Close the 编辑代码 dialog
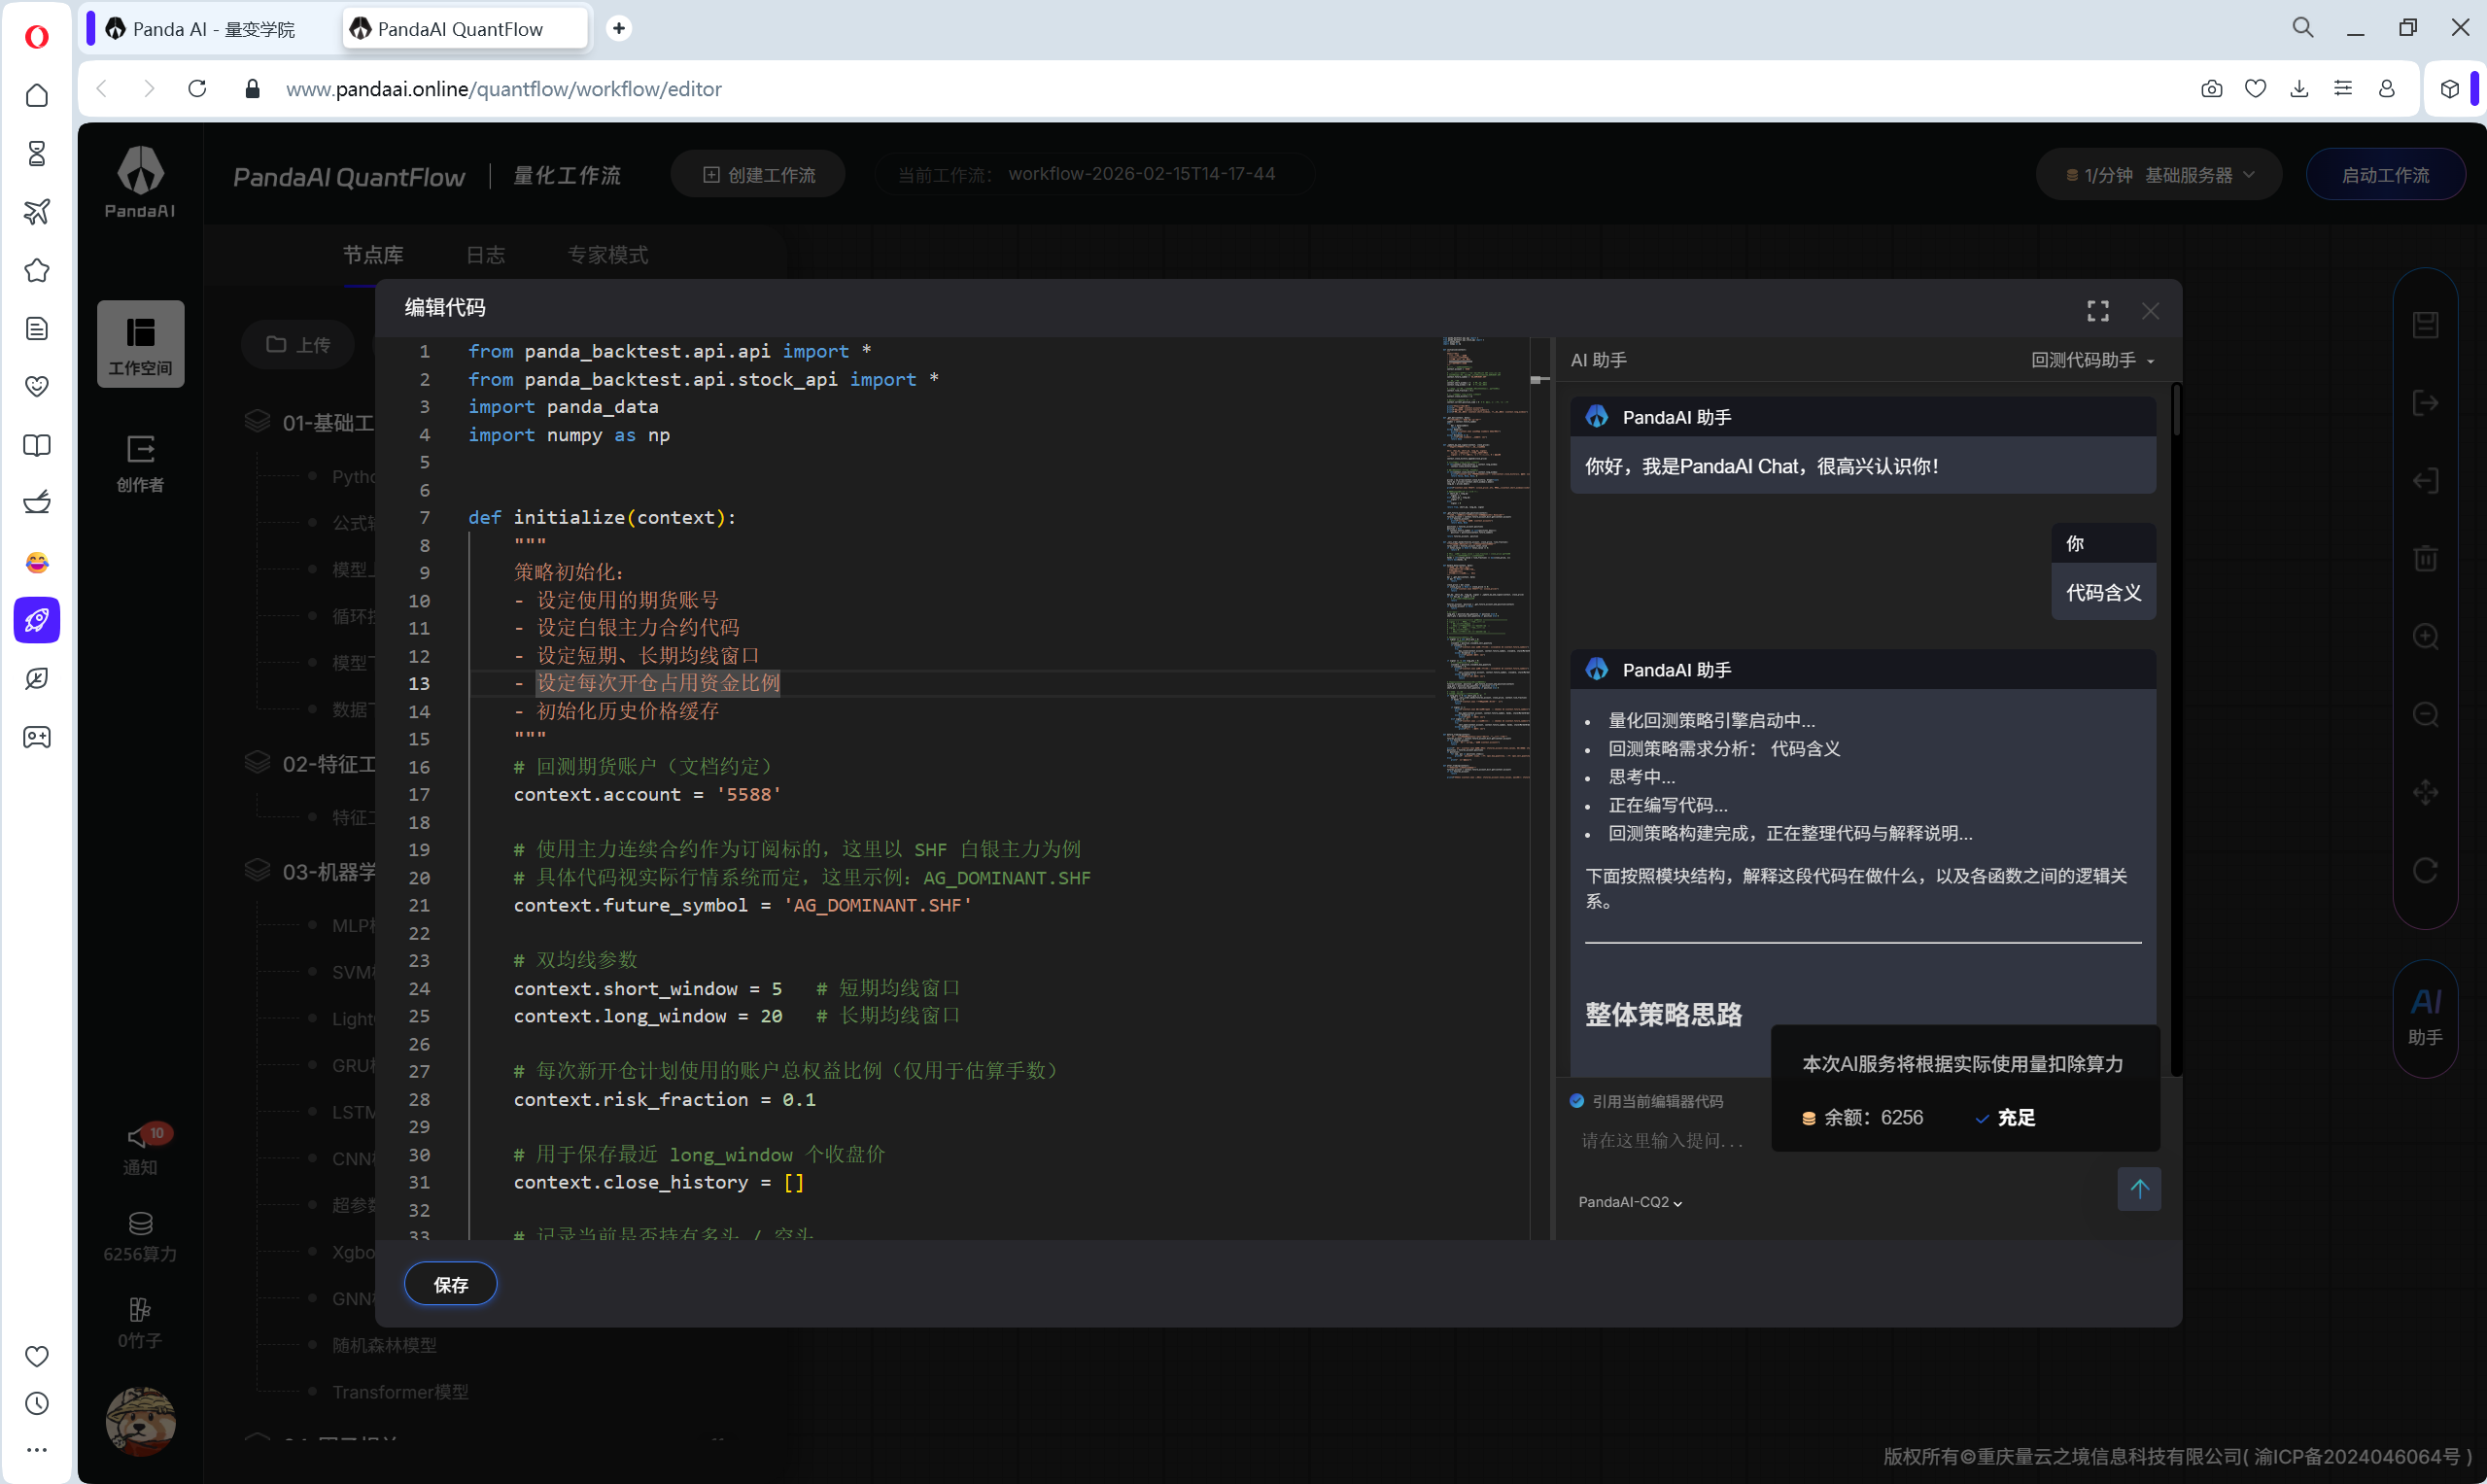This screenshot has width=2487, height=1484. 2150,311
